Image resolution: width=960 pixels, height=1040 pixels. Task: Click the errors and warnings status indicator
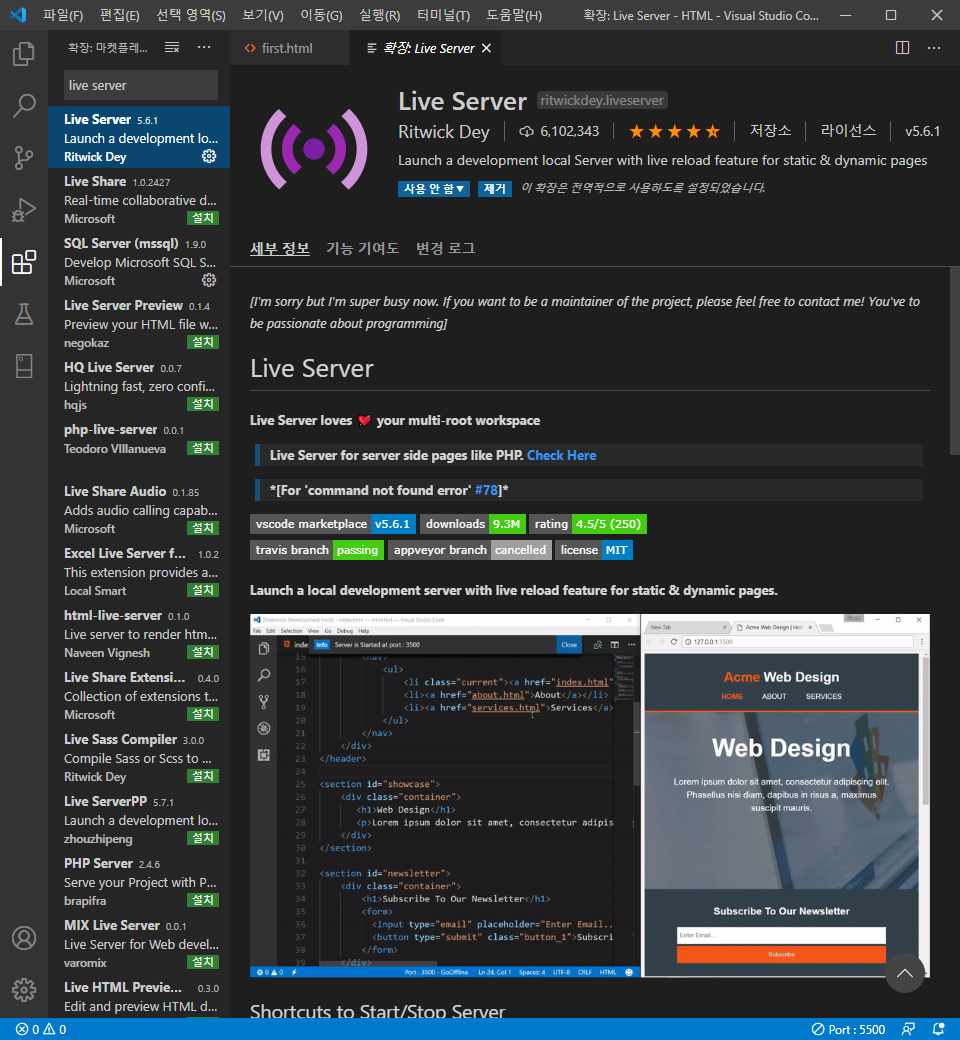(x=41, y=1029)
